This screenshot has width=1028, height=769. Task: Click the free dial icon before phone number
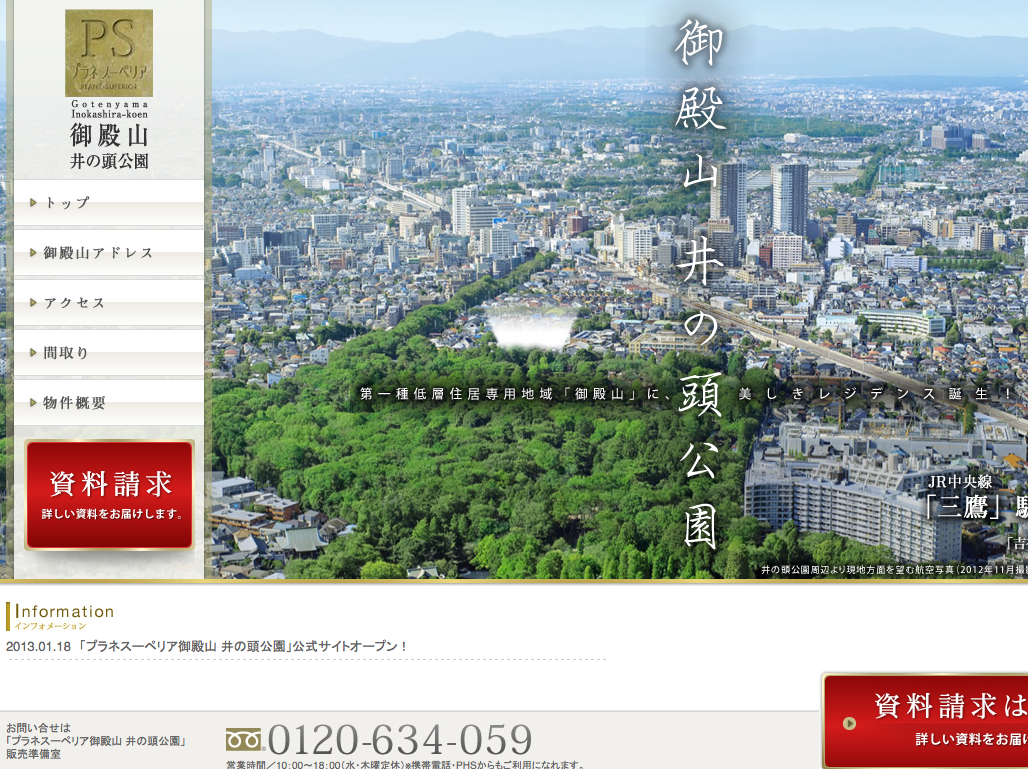pyautogui.click(x=243, y=740)
